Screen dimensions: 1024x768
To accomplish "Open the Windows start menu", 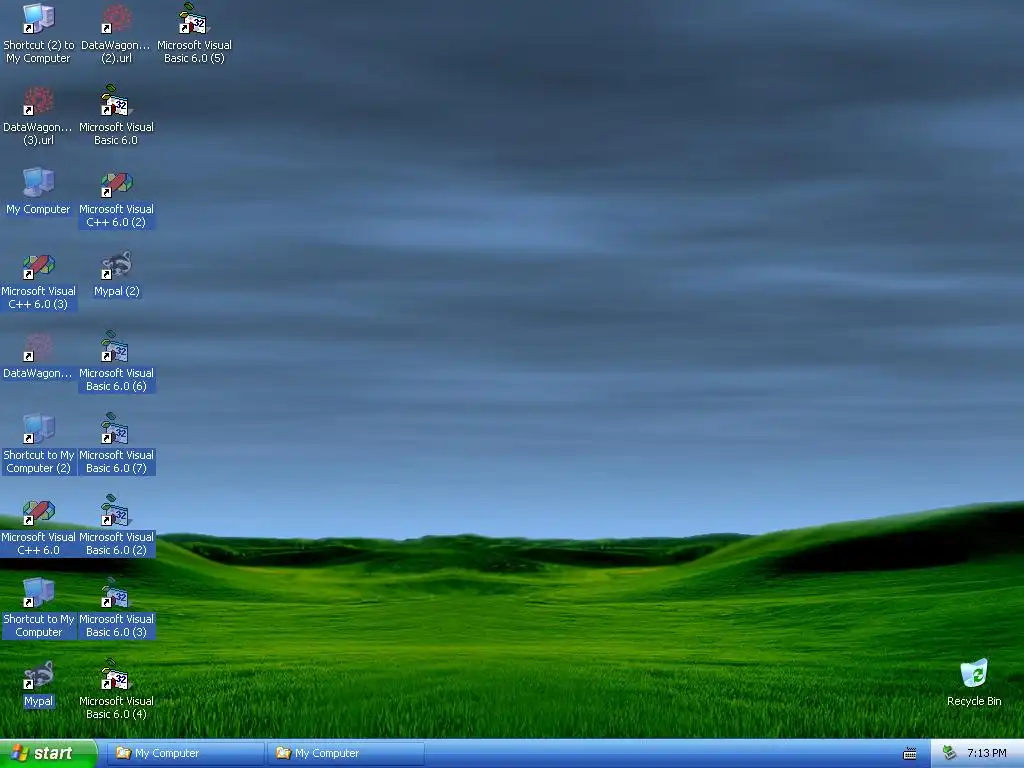I will tap(48, 753).
